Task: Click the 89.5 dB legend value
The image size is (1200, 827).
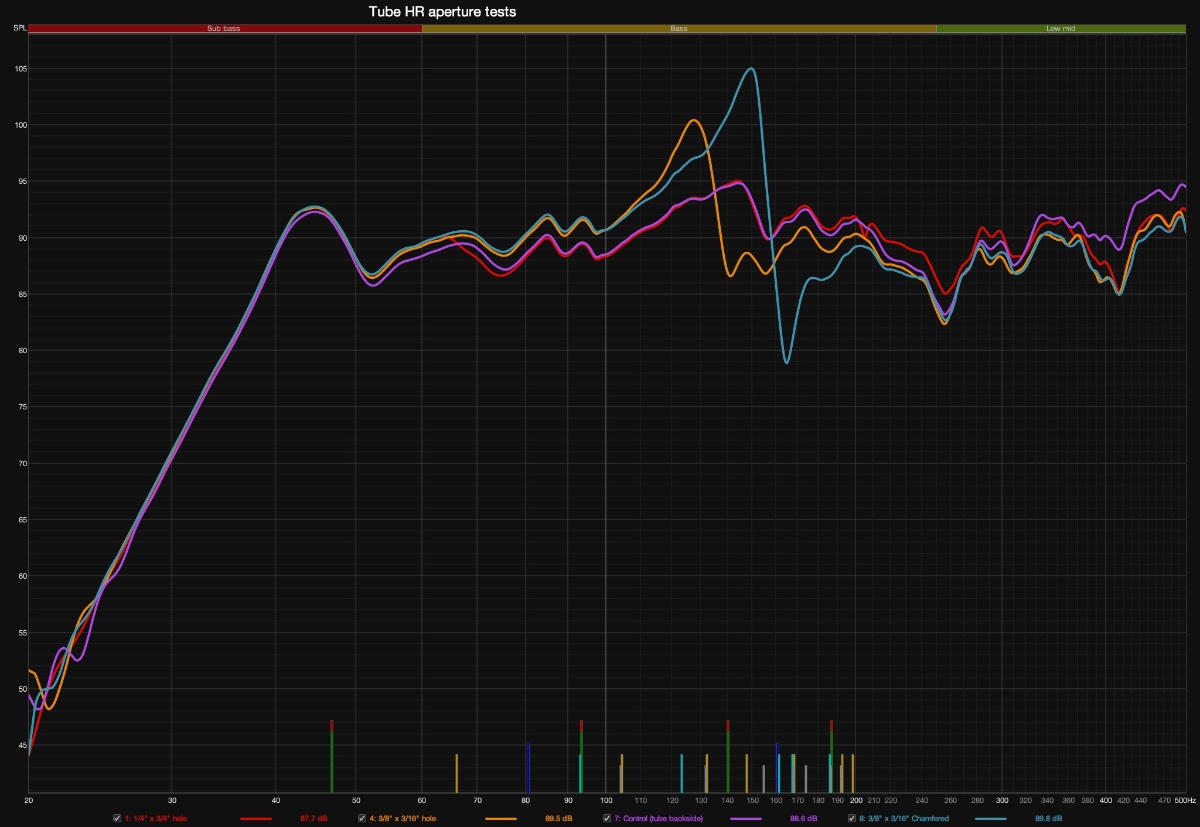Action: (x=558, y=818)
